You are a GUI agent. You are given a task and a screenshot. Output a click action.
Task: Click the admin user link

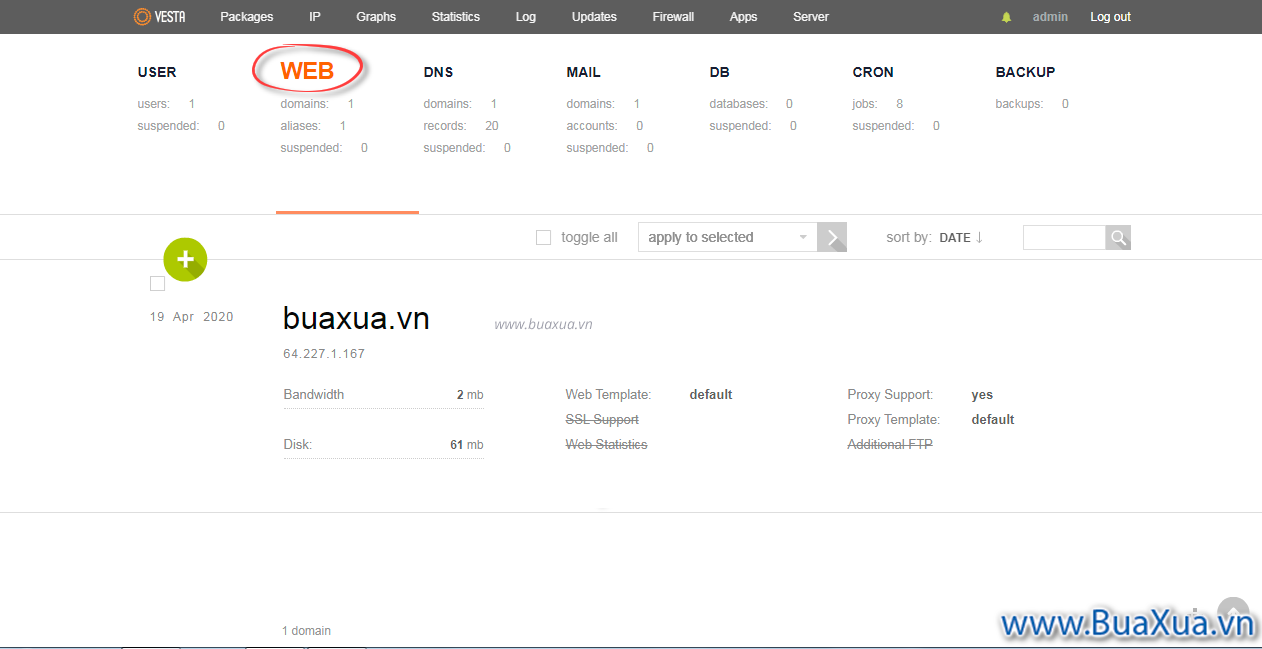click(x=1050, y=17)
